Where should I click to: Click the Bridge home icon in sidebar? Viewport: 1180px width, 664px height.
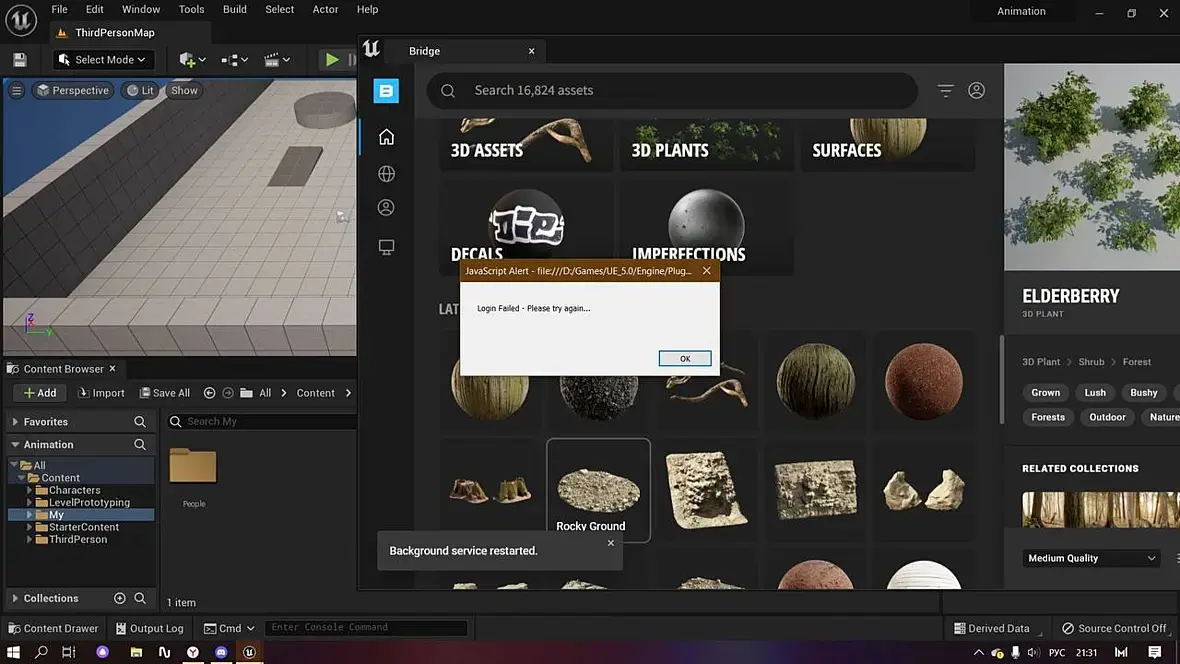(x=386, y=137)
